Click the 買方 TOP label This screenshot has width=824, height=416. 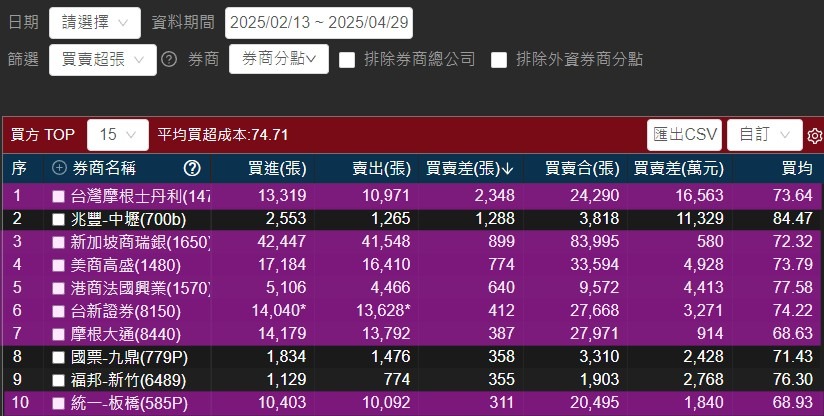(43, 135)
